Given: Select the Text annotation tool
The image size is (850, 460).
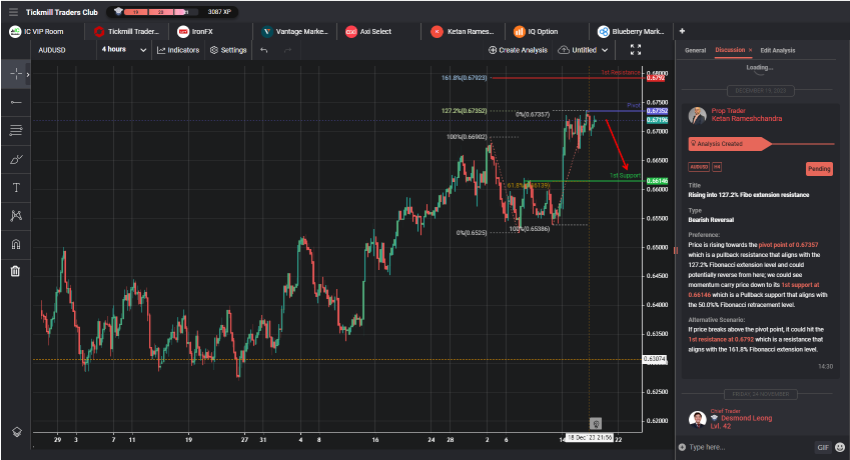Looking at the screenshot, I should [x=16, y=187].
